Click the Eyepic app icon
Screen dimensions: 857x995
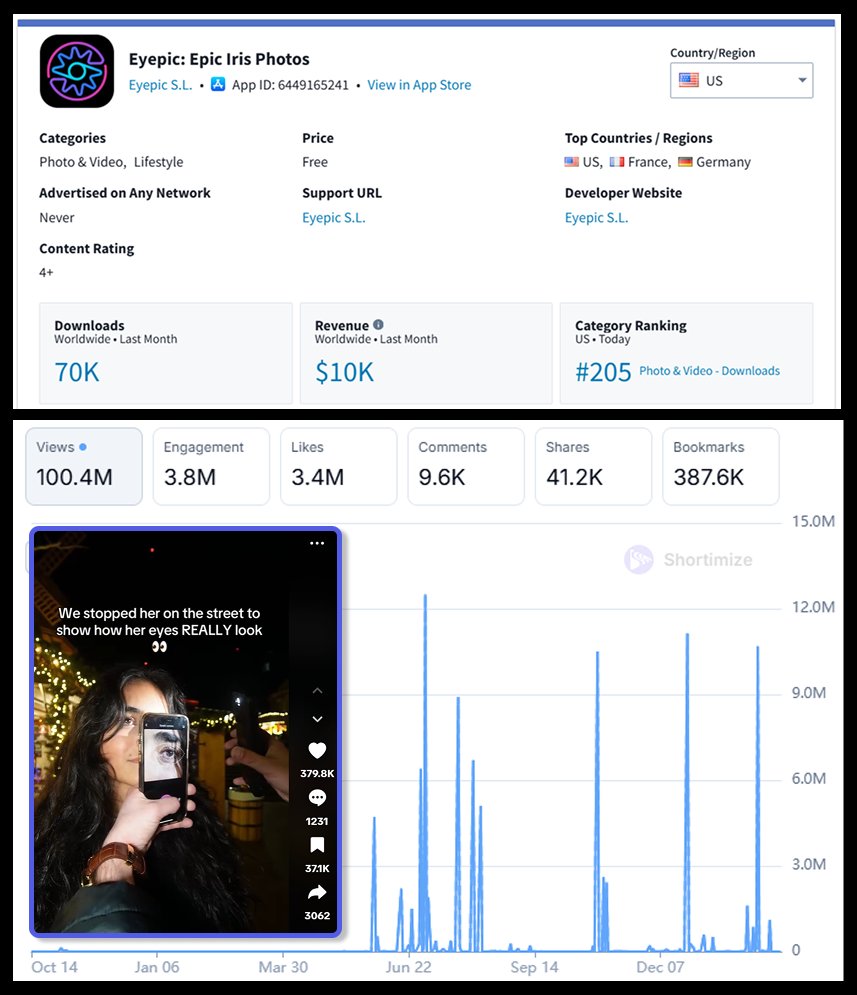77,71
